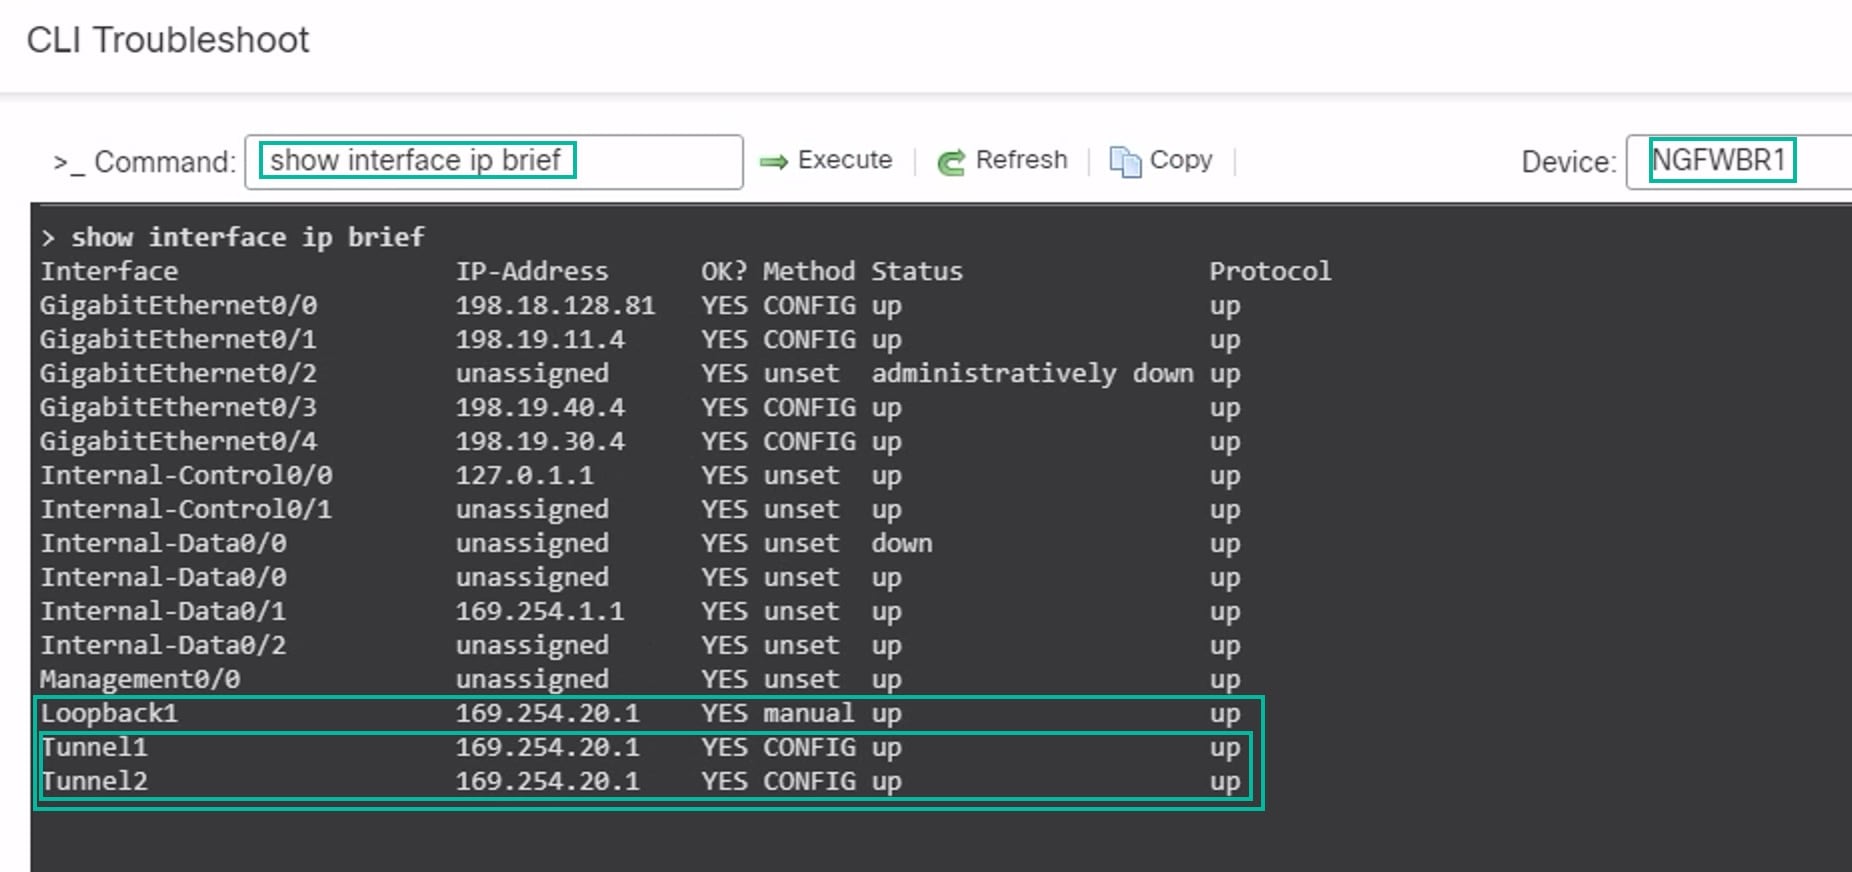Focus the Command input field

pos(494,162)
